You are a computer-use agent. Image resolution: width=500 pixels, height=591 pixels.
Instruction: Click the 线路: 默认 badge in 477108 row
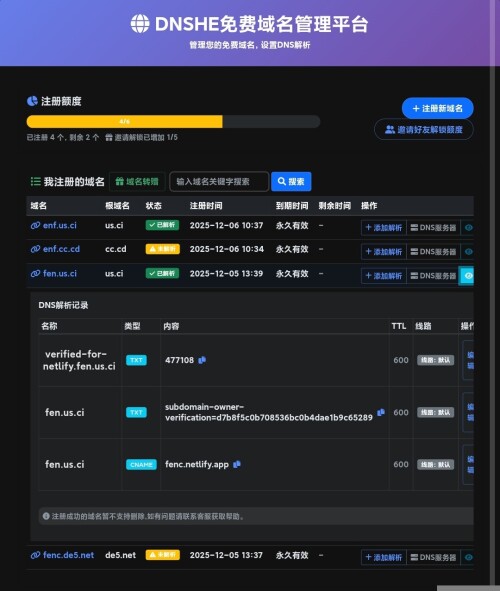pyautogui.click(x=436, y=360)
